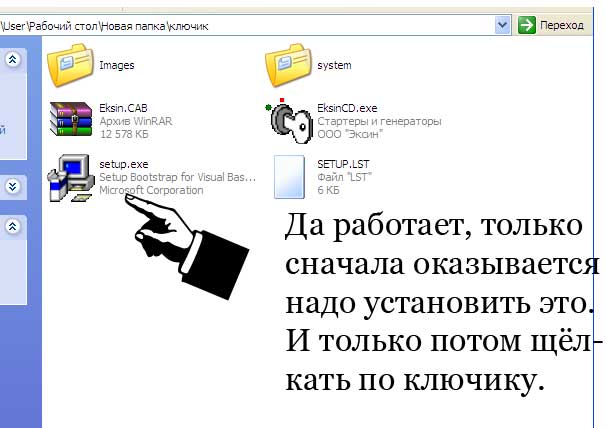Select the SETUP.LST blank file icon
This screenshot has width=607, height=428.
[289, 177]
